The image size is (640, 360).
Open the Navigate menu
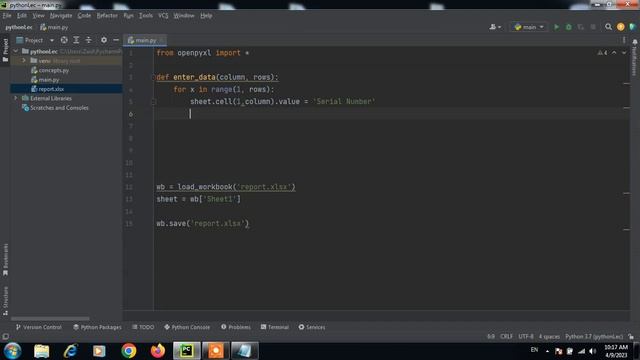pos(61,16)
